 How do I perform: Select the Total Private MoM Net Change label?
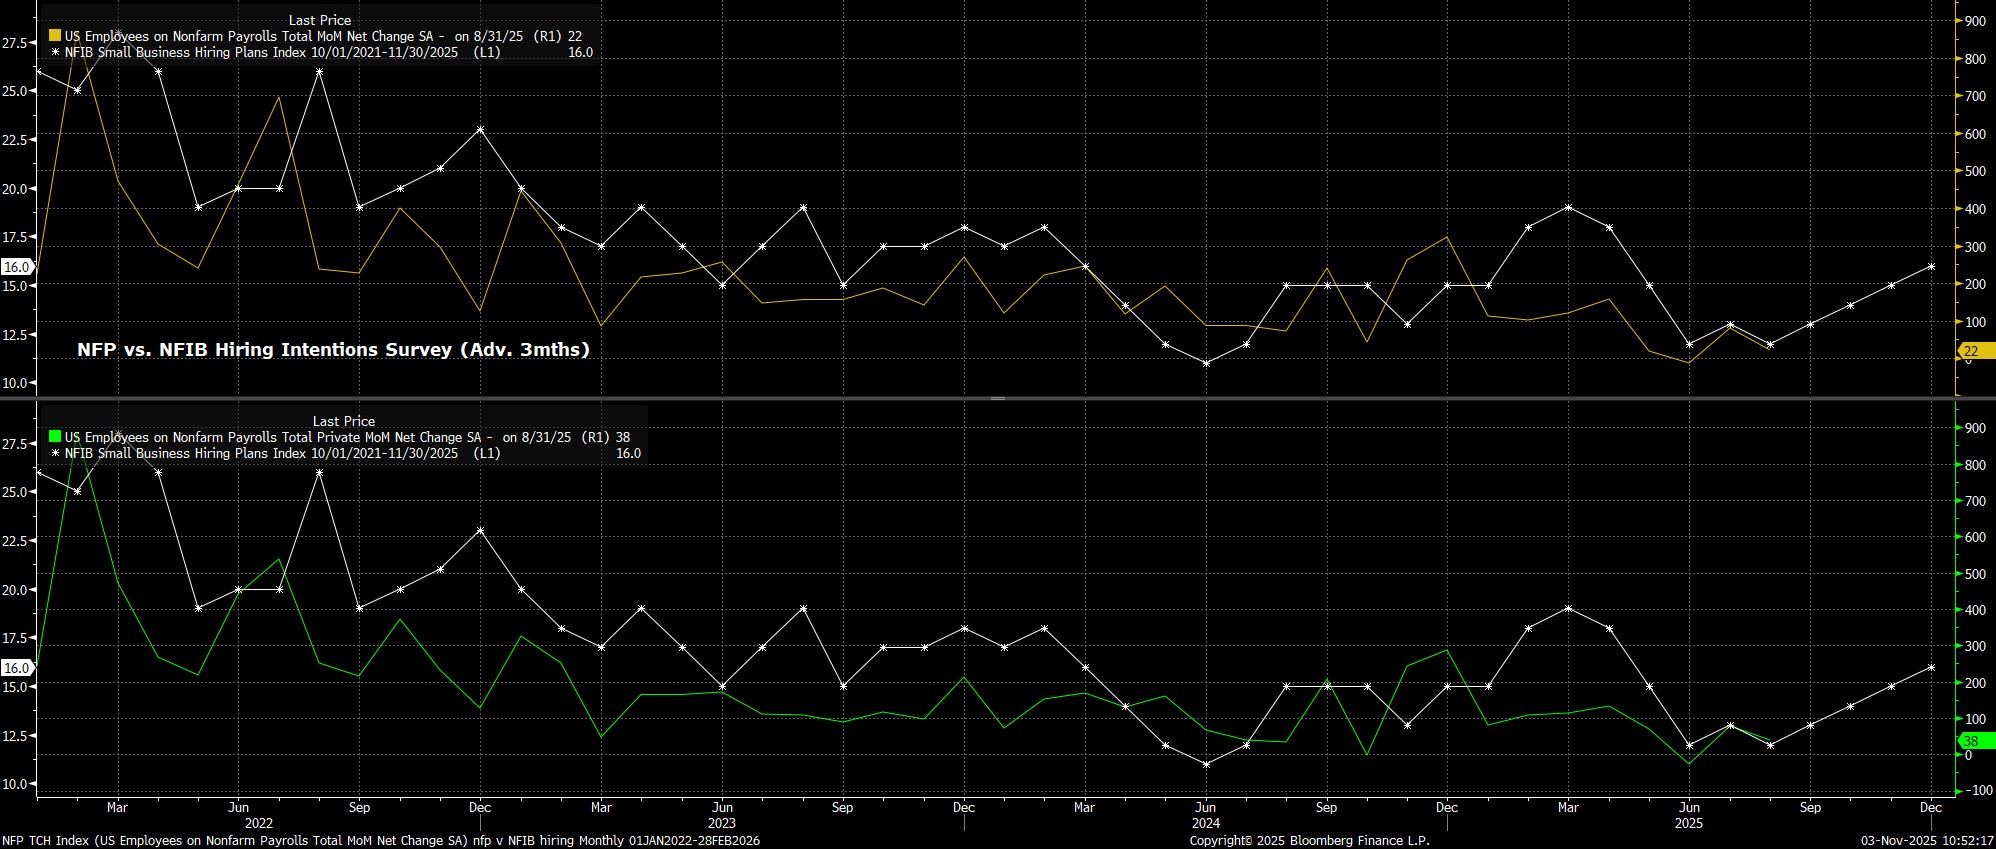pos(278,437)
